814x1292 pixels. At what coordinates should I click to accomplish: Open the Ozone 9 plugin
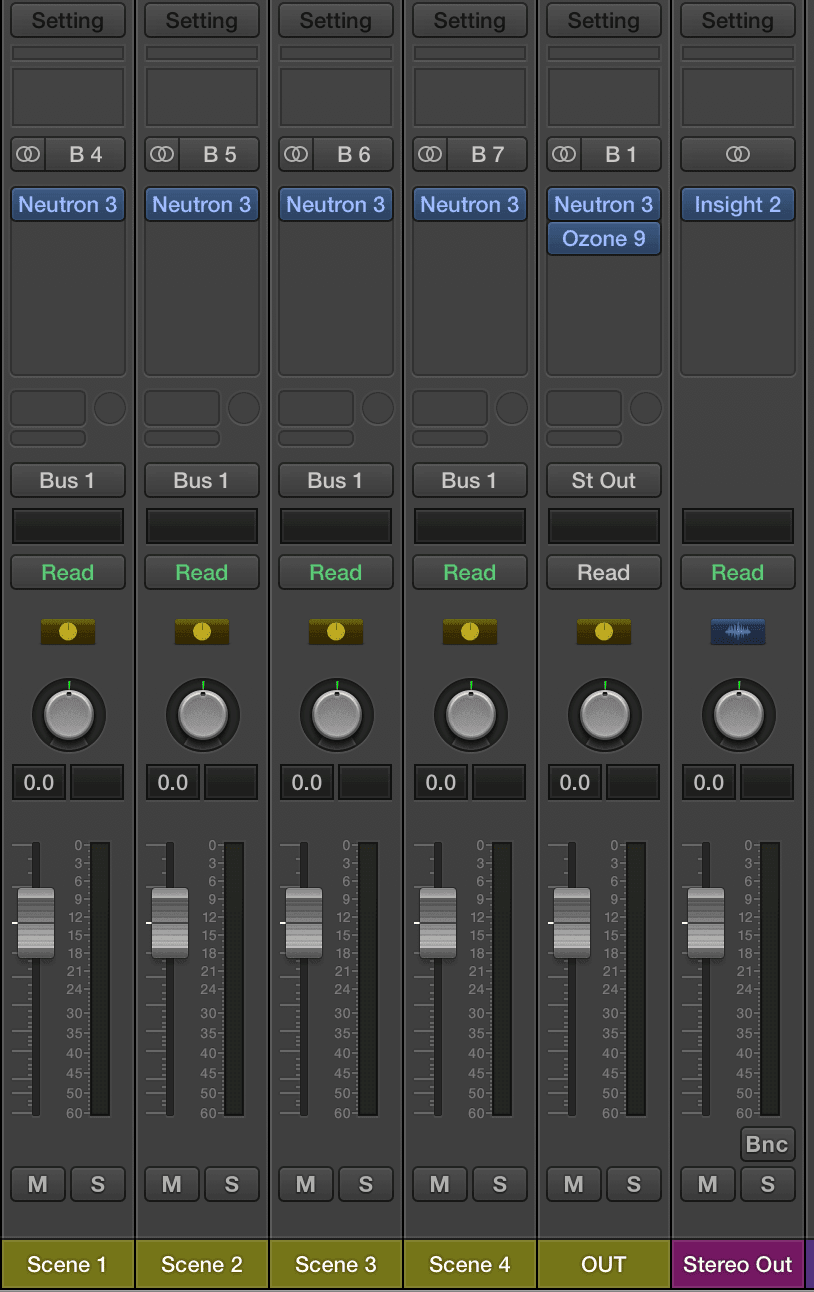(604, 238)
